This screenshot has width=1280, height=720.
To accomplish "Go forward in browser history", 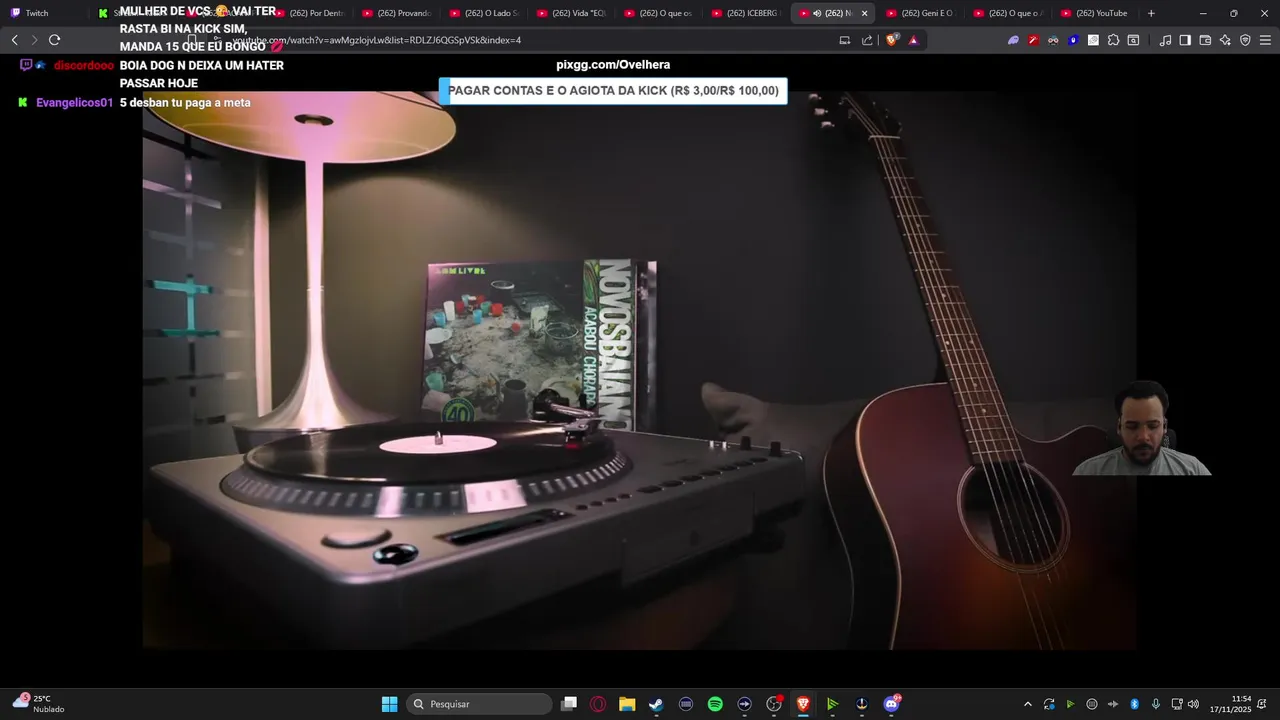I will point(34,40).
